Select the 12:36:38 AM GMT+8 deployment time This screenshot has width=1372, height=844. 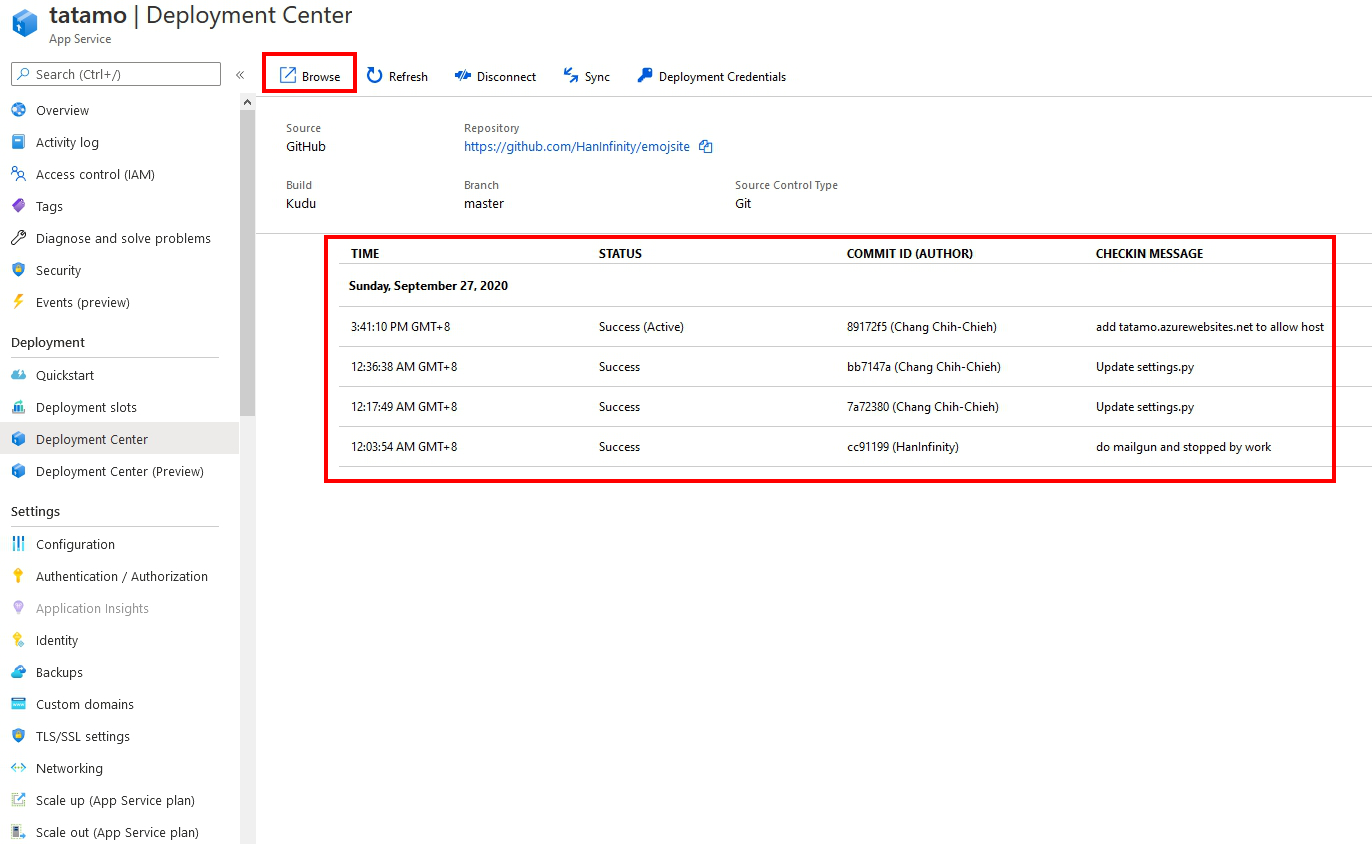tap(404, 367)
